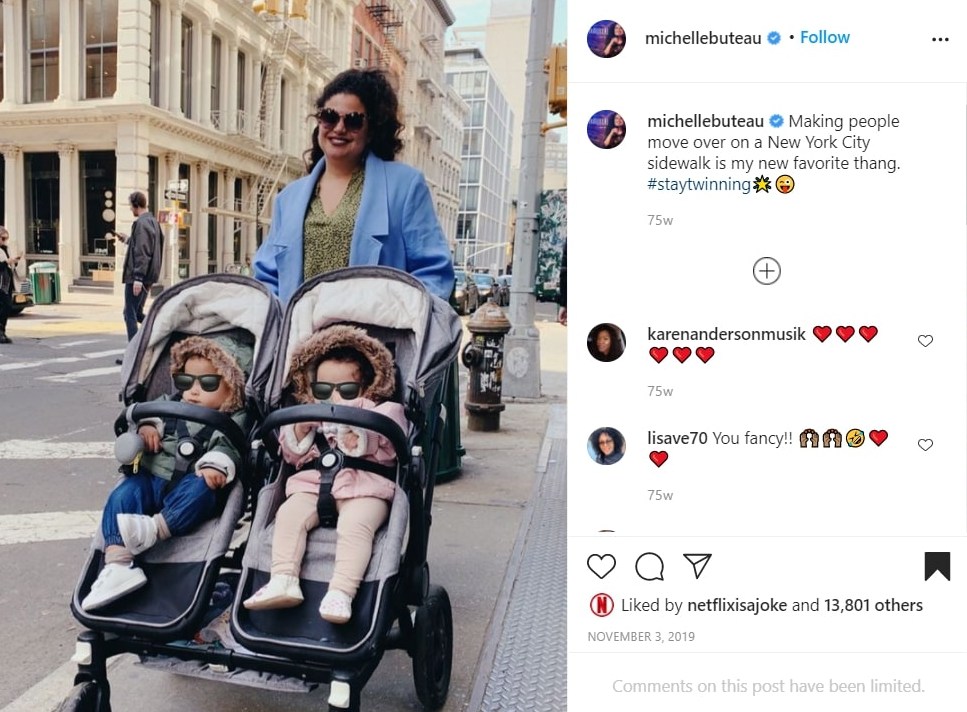This screenshot has width=967, height=712.
Task: Click the stroller photo image
Action: (283, 356)
